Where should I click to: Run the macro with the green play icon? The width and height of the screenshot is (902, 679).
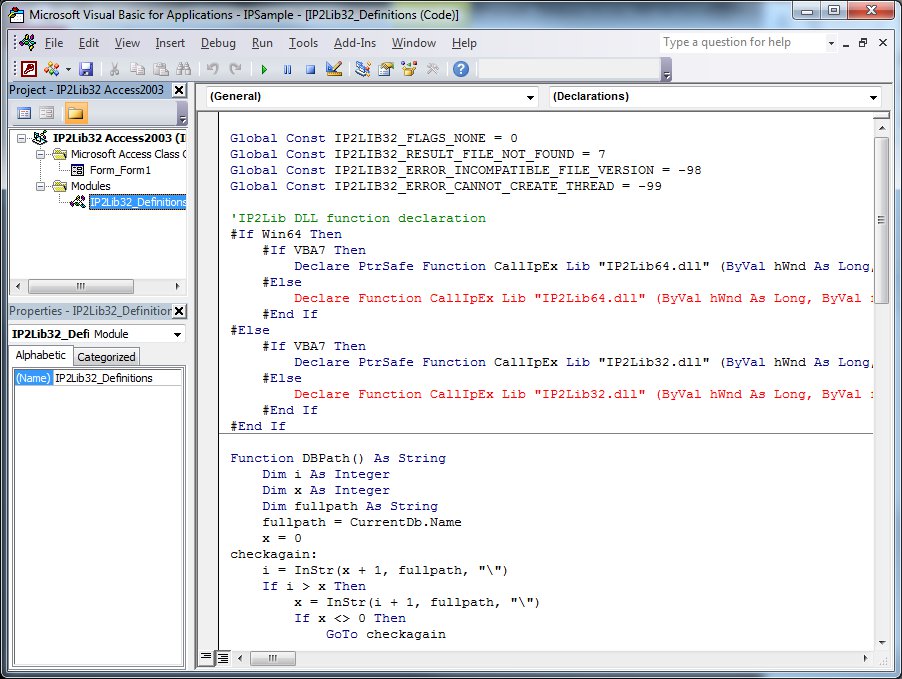click(264, 70)
